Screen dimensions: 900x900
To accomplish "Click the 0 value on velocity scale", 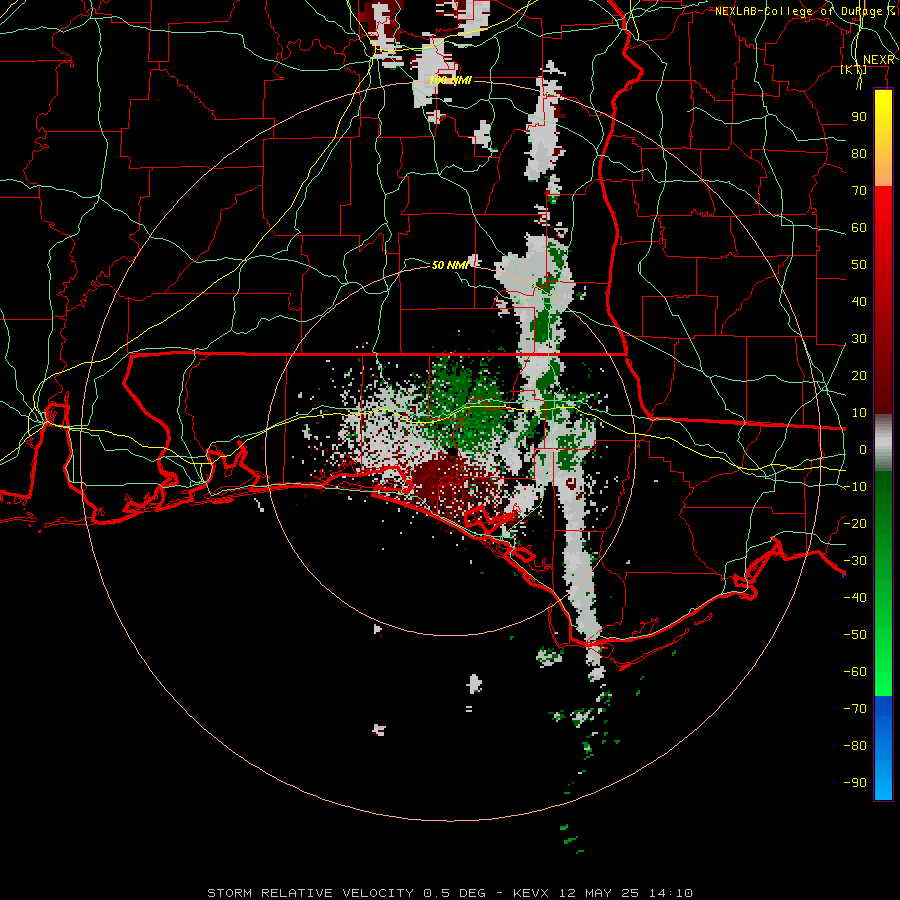I will point(862,449).
